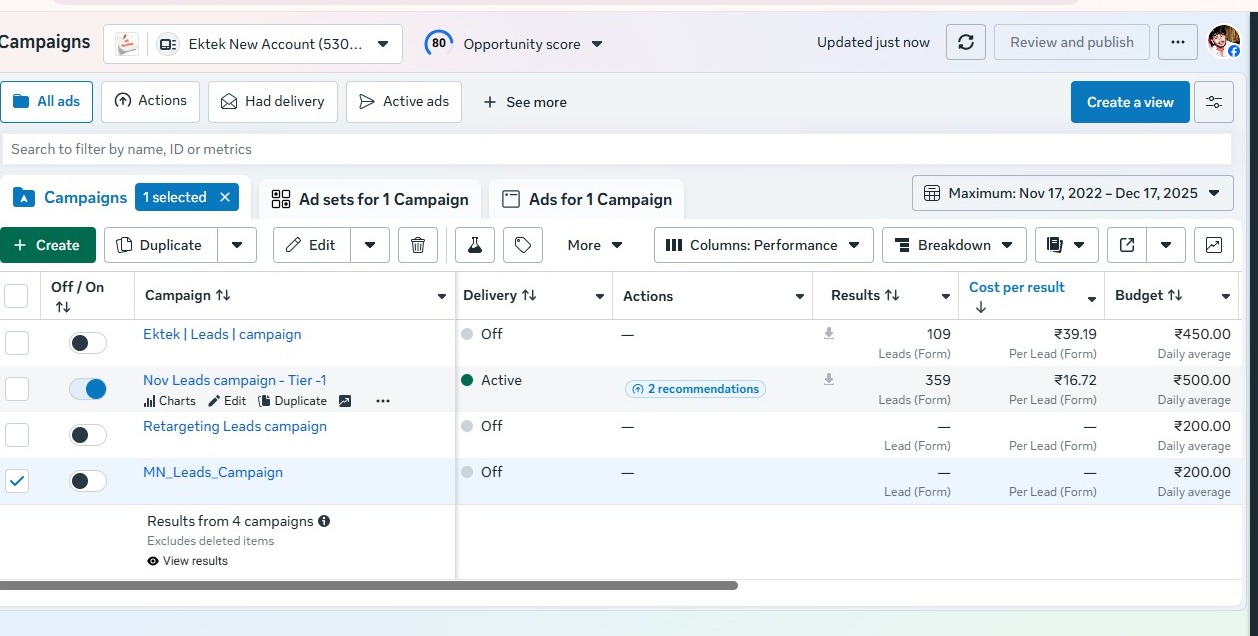Image resolution: width=1258 pixels, height=636 pixels.
Task: Switch to Ad sets for 1 Campaign tab
Action: (370, 199)
